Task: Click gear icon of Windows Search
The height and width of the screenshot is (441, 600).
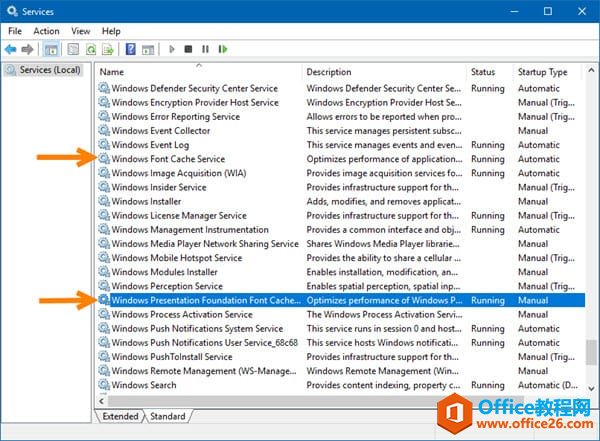Action: [x=104, y=384]
